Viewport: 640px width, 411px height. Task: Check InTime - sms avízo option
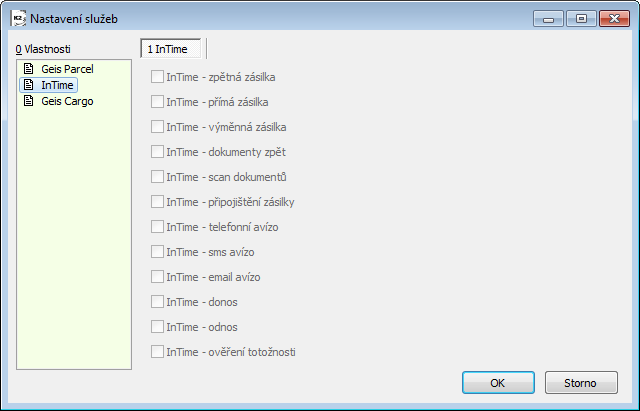click(x=157, y=251)
